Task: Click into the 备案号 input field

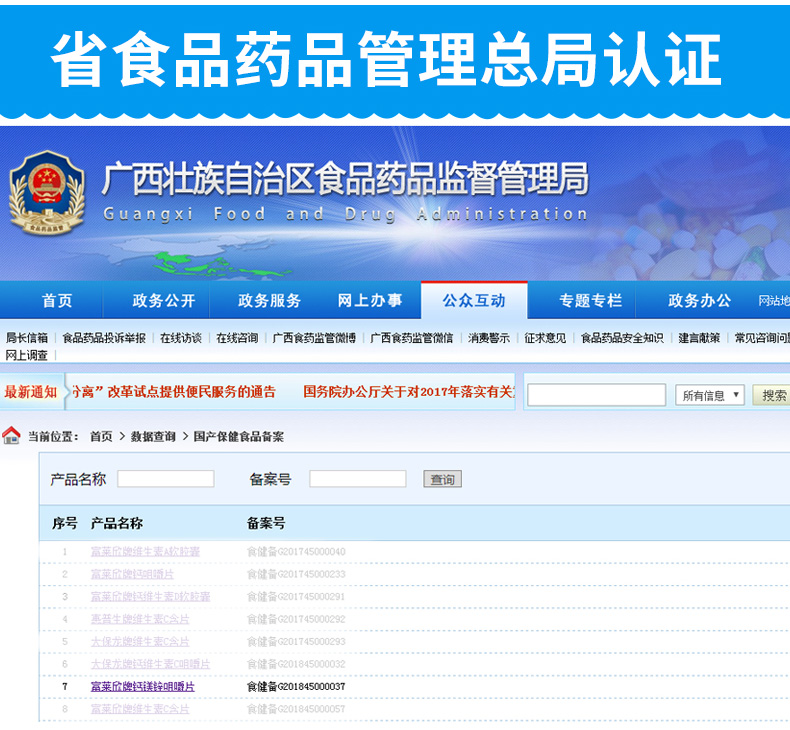Action: click(357, 479)
